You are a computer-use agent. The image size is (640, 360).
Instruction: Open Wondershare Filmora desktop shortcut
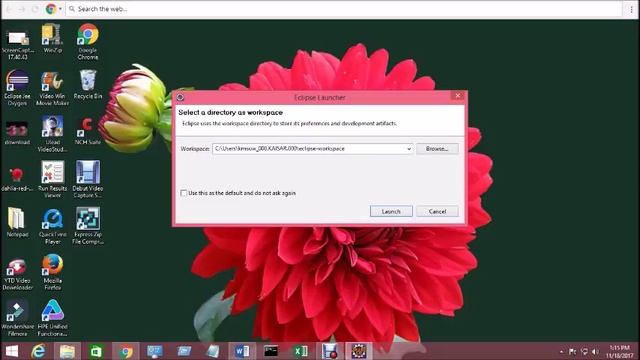pyautogui.click(x=17, y=318)
